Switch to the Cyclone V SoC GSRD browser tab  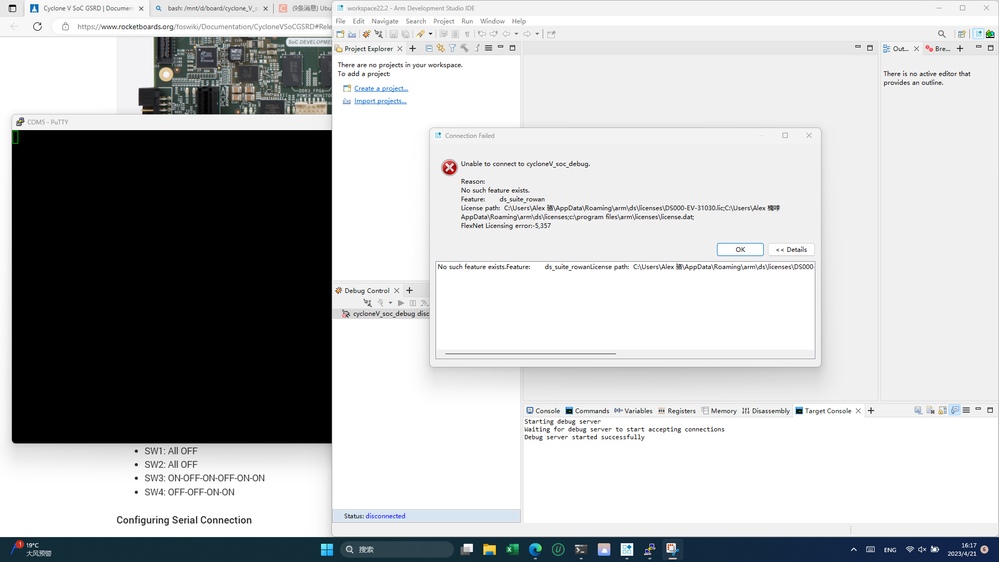(x=87, y=8)
